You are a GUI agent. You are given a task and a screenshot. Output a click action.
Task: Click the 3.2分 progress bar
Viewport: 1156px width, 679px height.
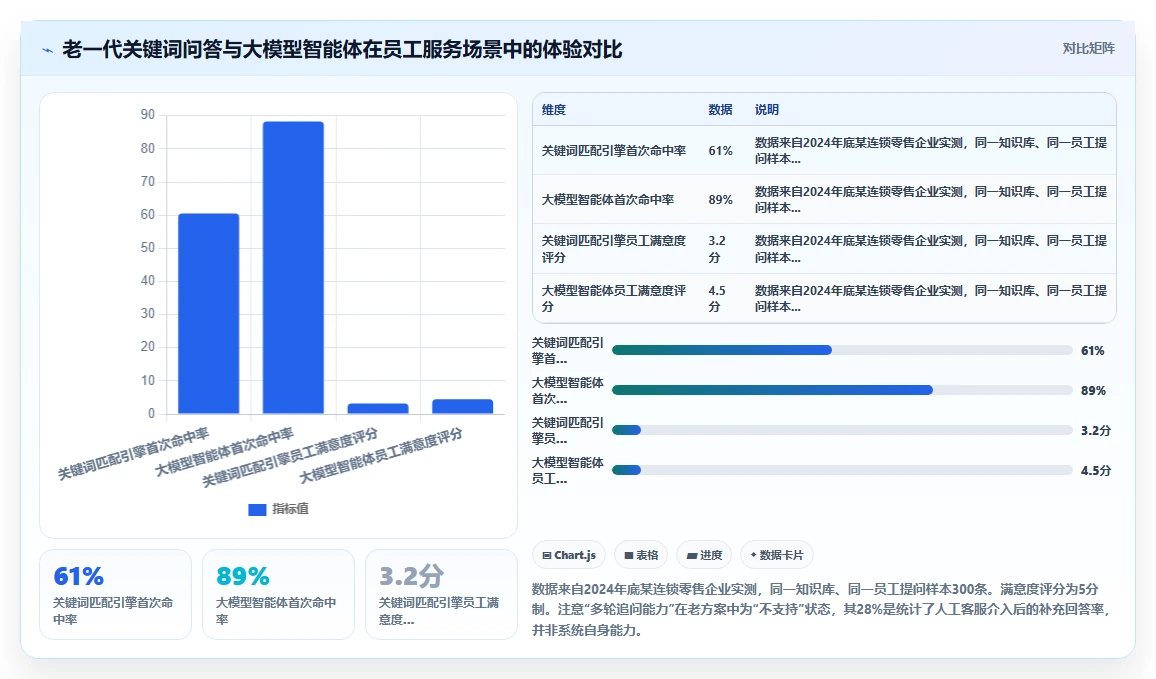(842, 430)
